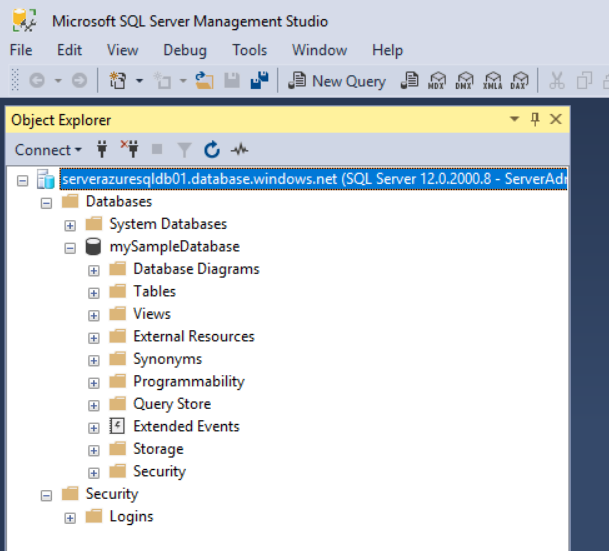Click the Activity Monitor pulse icon
This screenshot has width=609, height=551.
pos(240,149)
